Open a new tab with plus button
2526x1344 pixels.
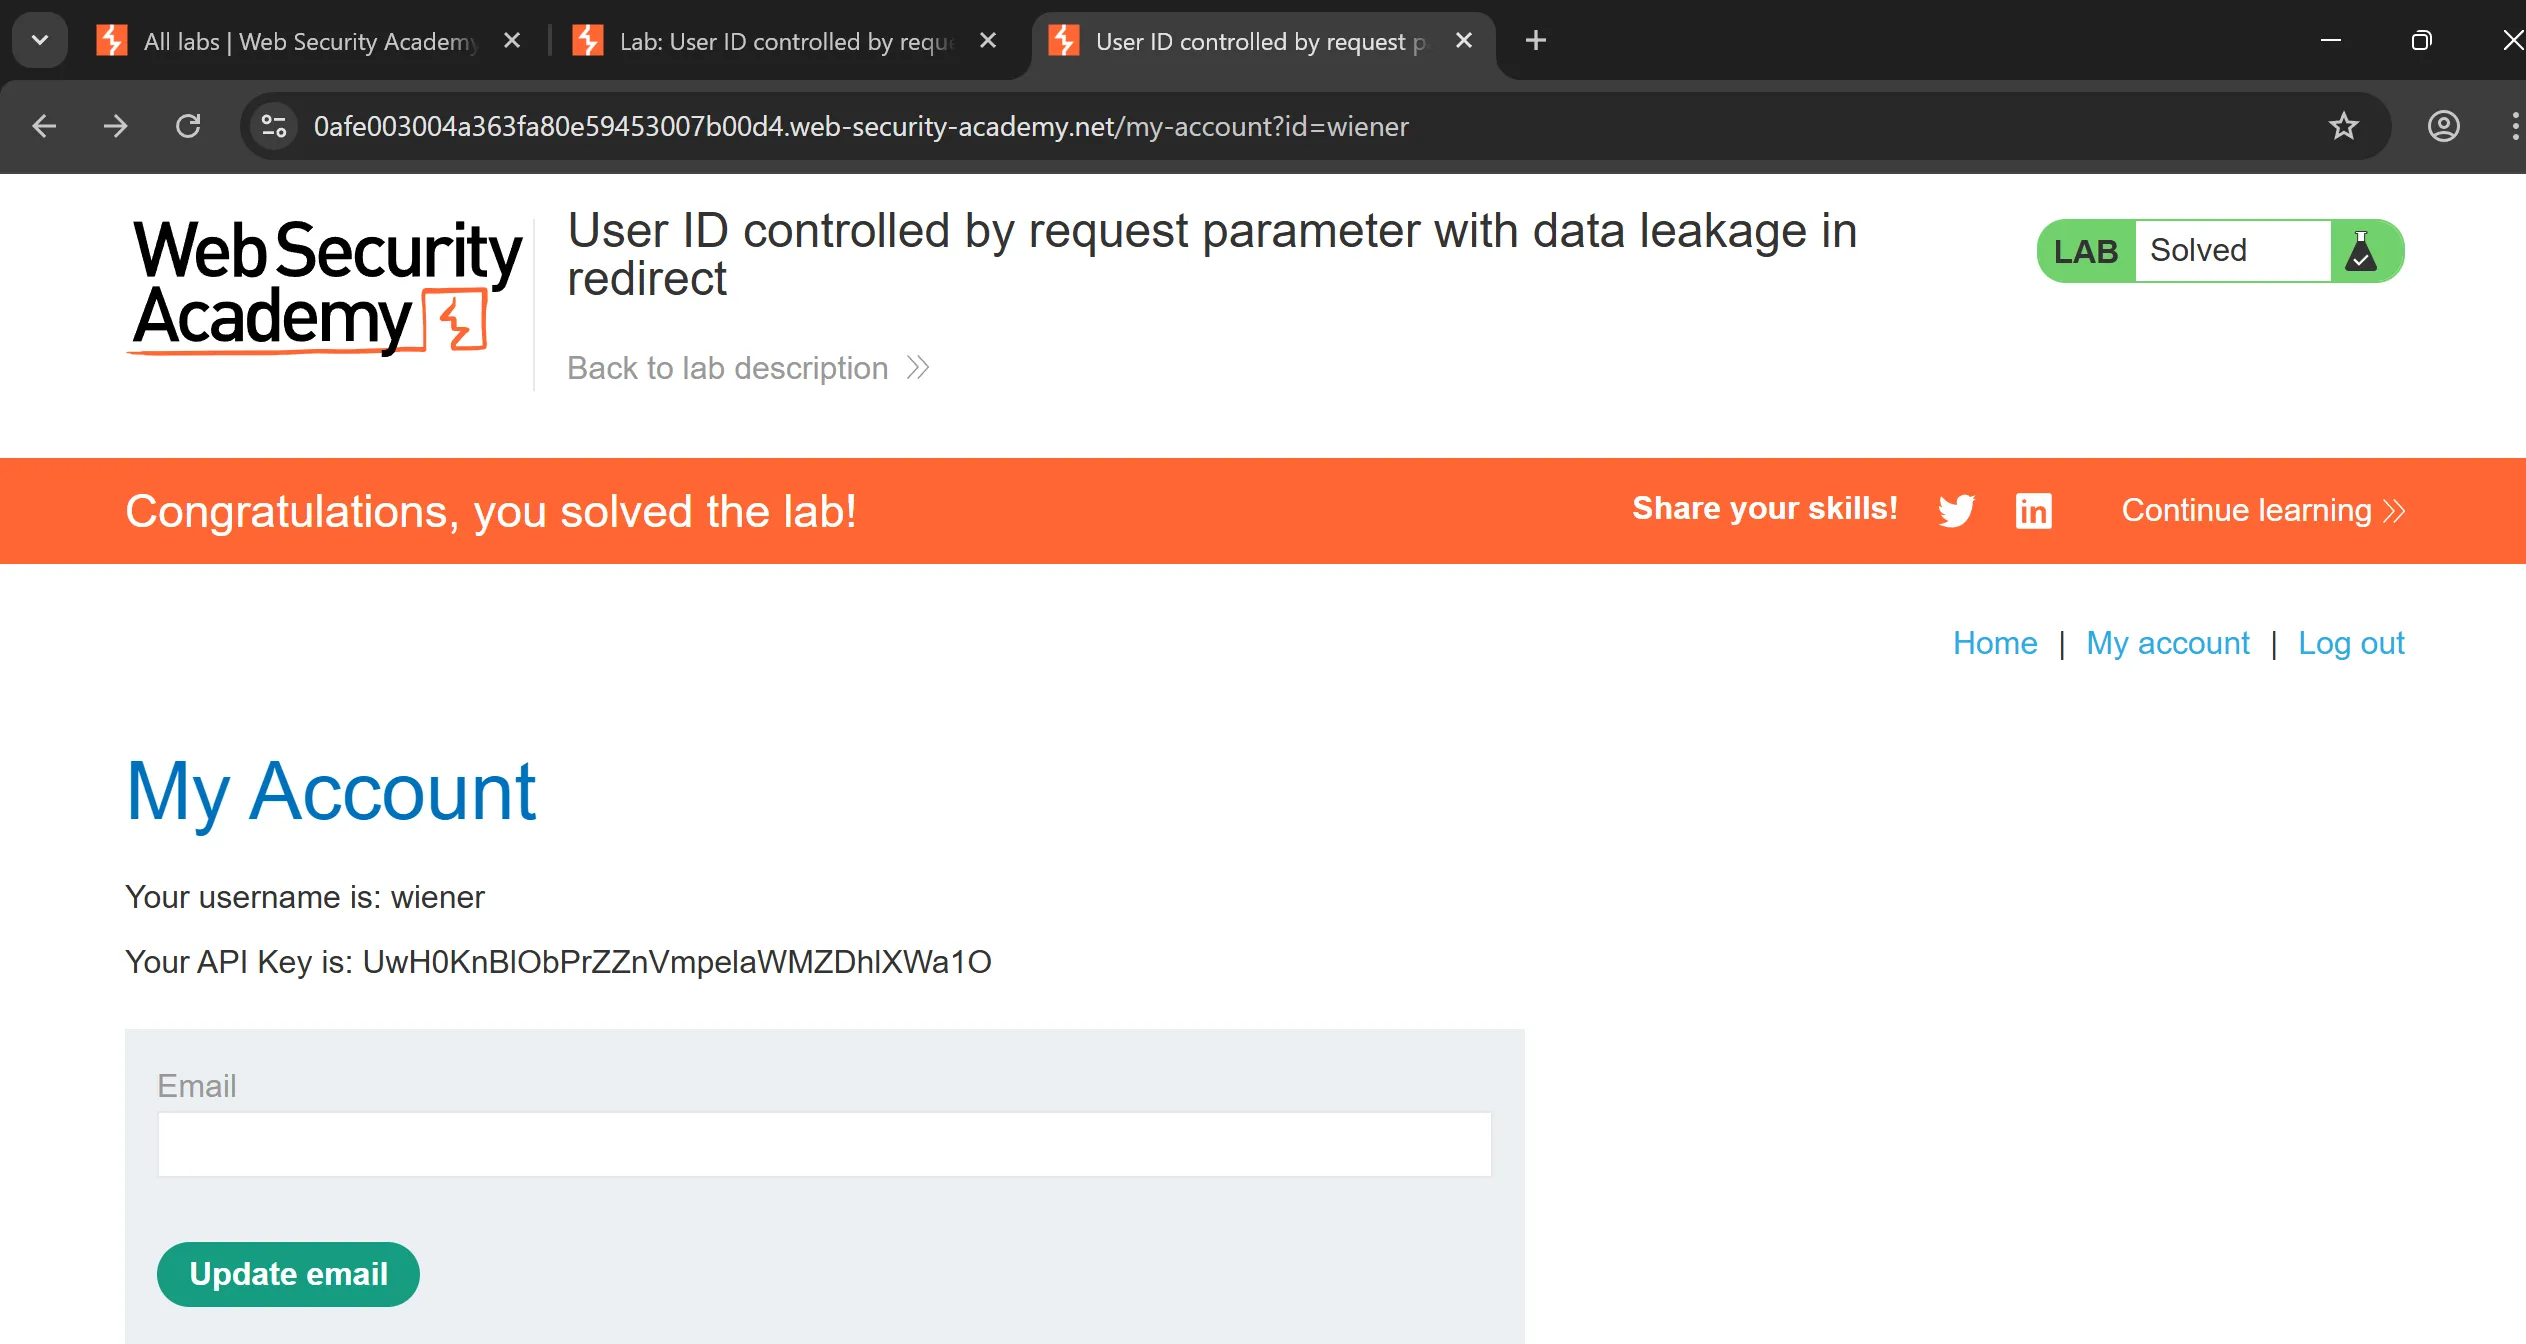pyautogui.click(x=1536, y=40)
